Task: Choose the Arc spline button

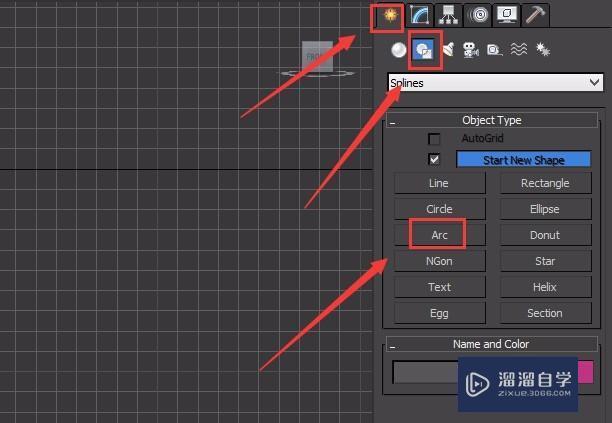Action: click(x=440, y=235)
